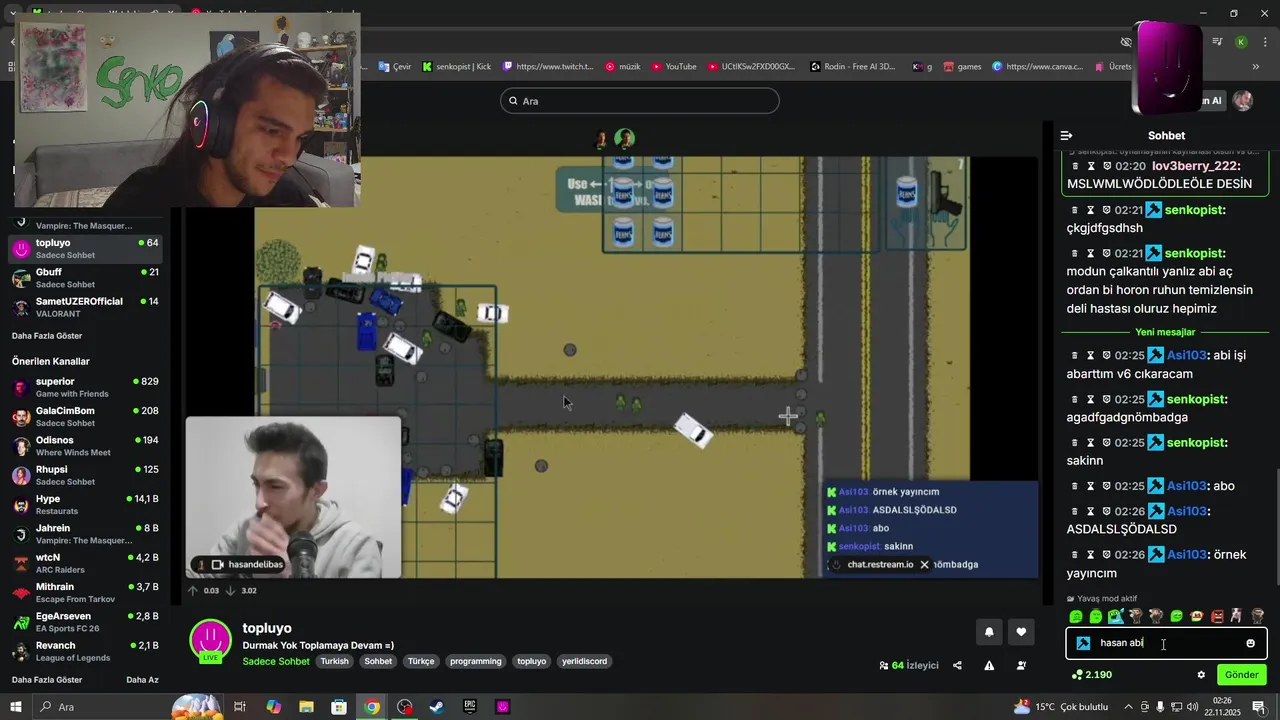
Task: Insert the crying blue-green emote
Action: click(x=1116, y=616)
